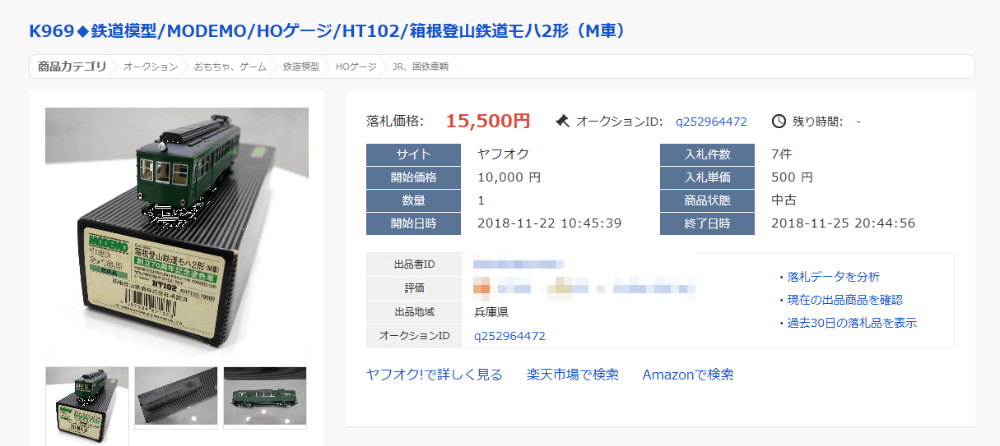Image resolution: width=1000 pixels, height=446 pixels.
Task: Select the 鉄道模型 breadcrumb
Action: [301, 67]
